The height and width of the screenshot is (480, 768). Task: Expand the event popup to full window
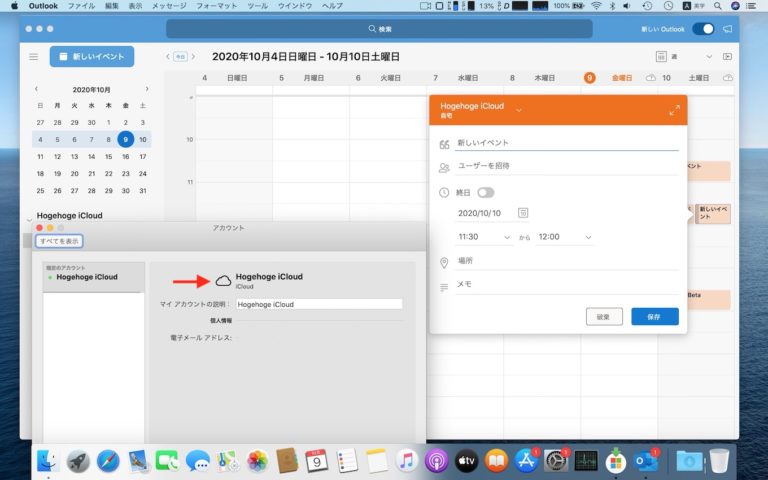pos(674,110)
